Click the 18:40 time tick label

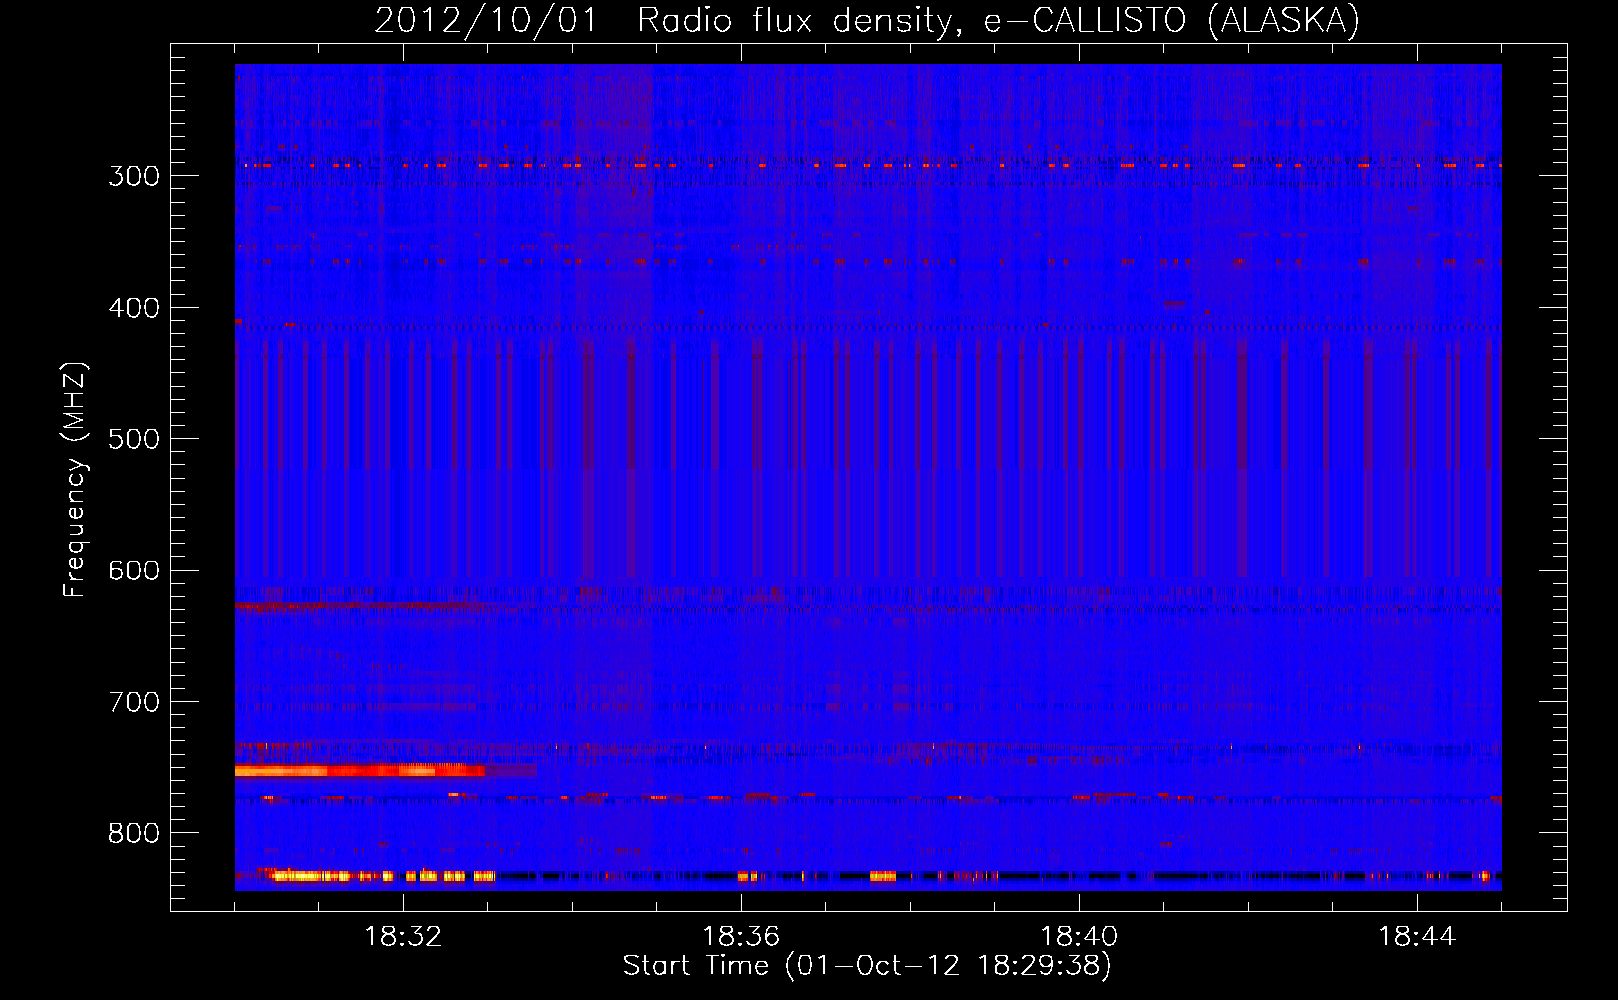(x=1079, y=937)
